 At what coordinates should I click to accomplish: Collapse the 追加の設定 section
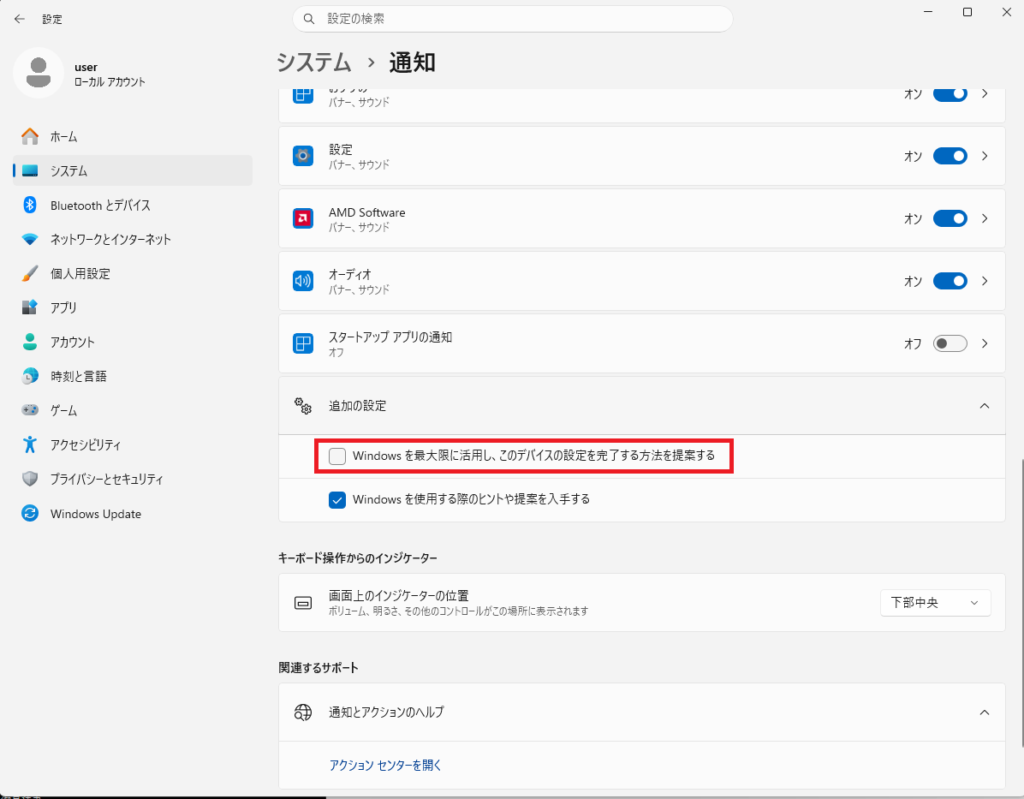[x=985, y=406]
